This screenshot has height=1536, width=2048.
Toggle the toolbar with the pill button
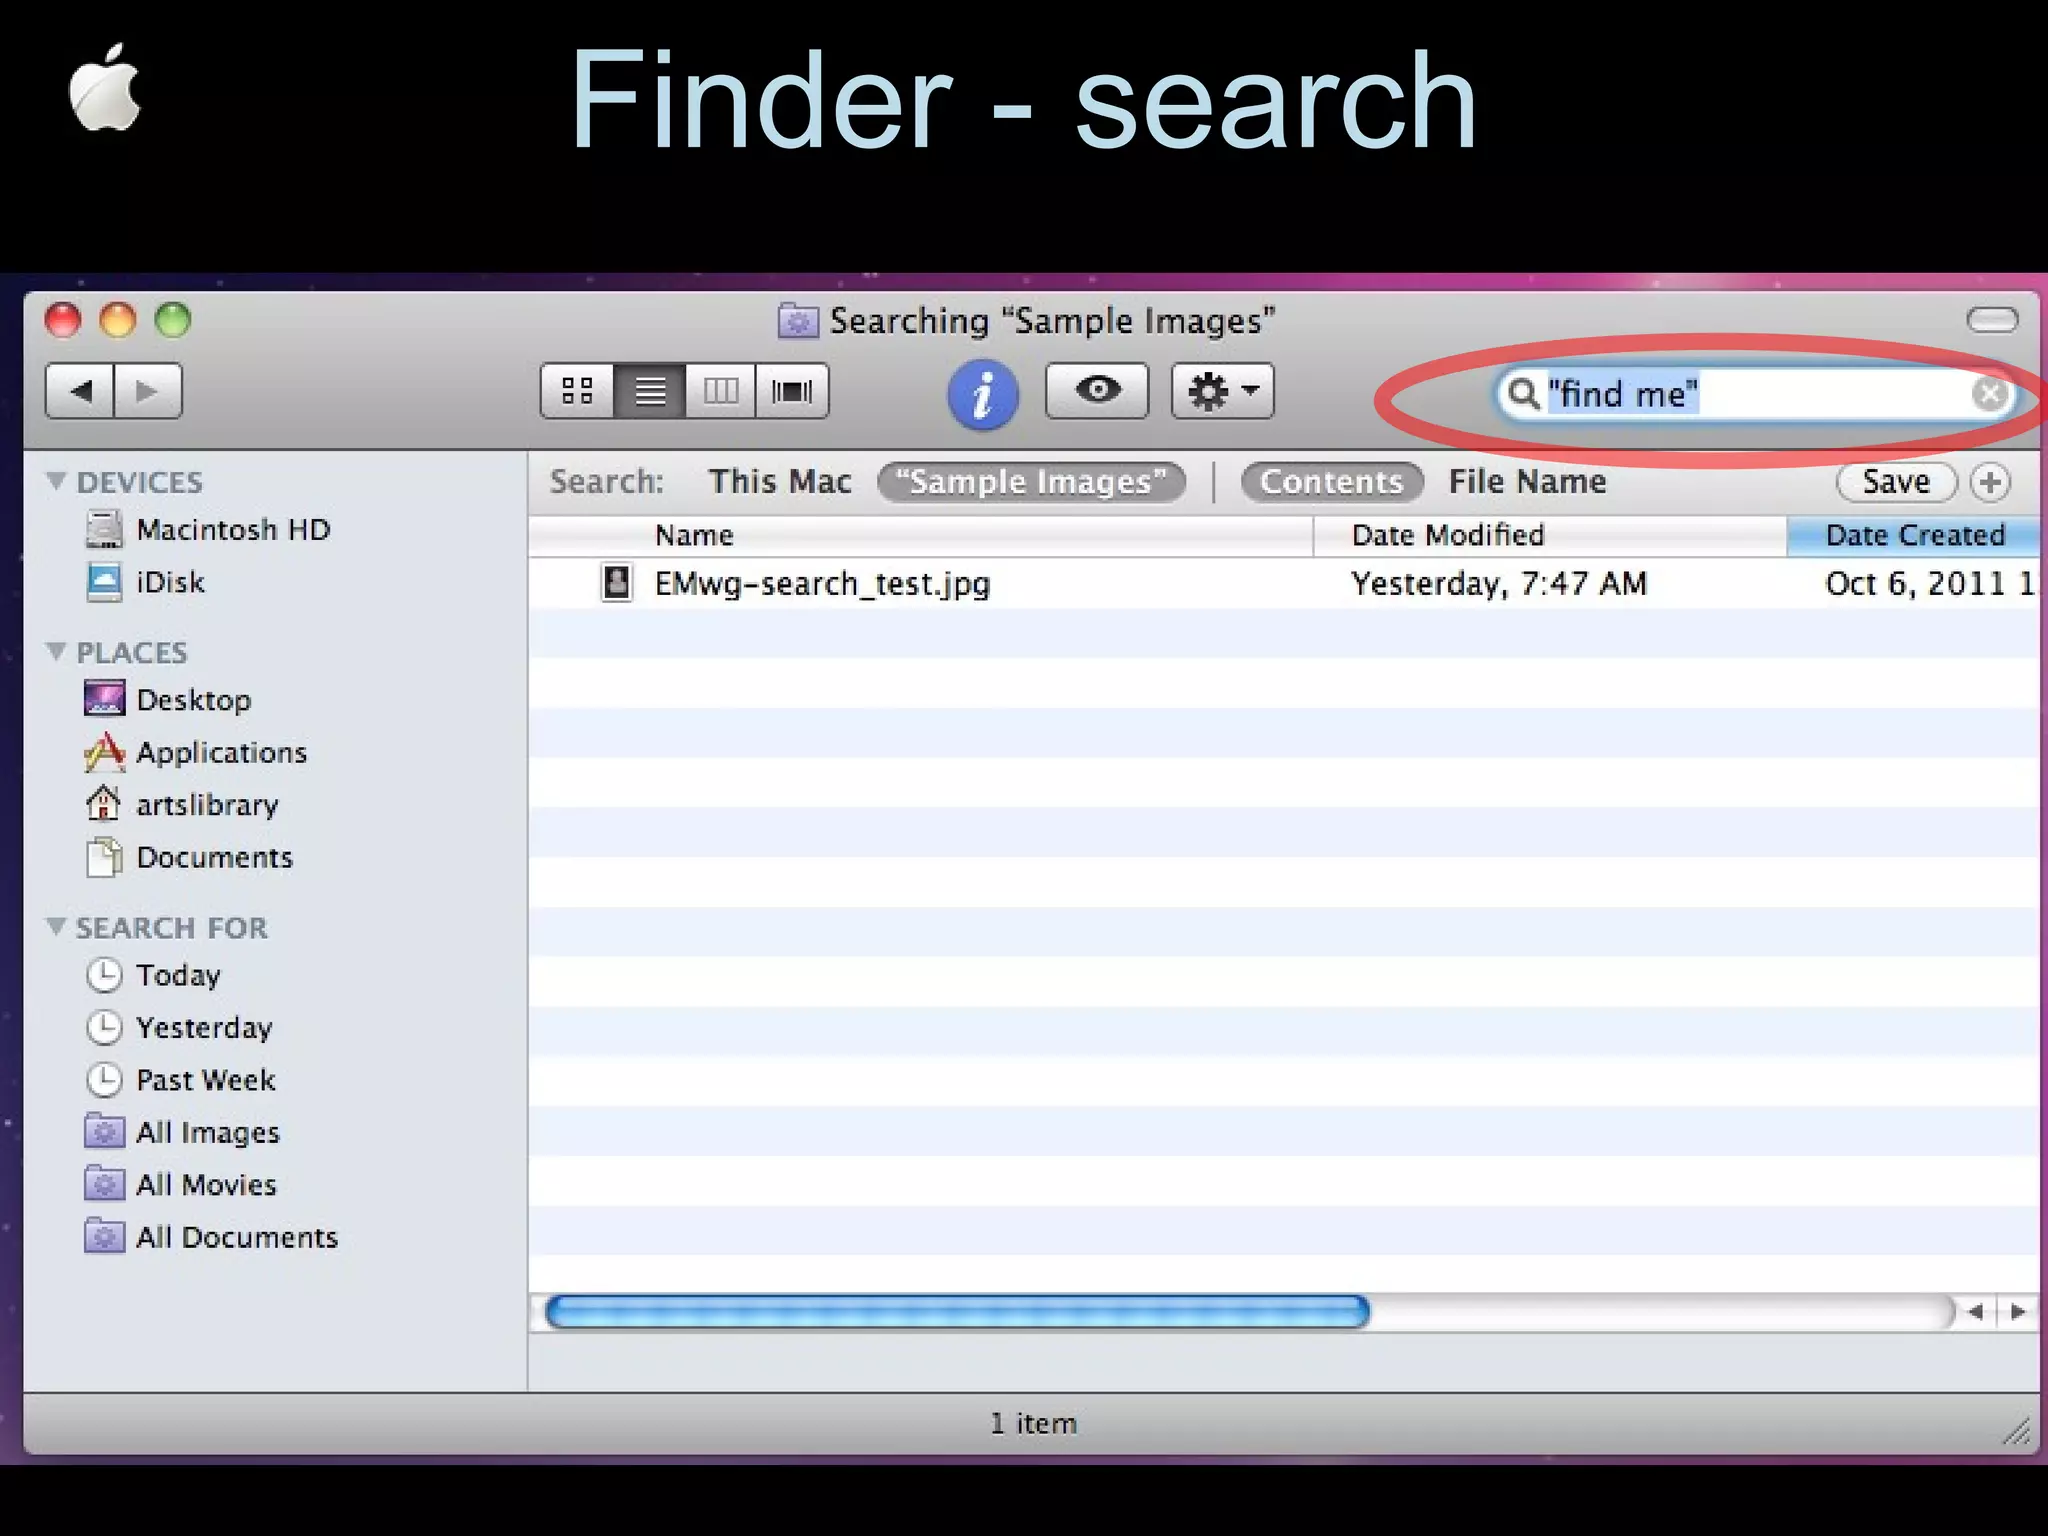click(x=1992, y=320)
